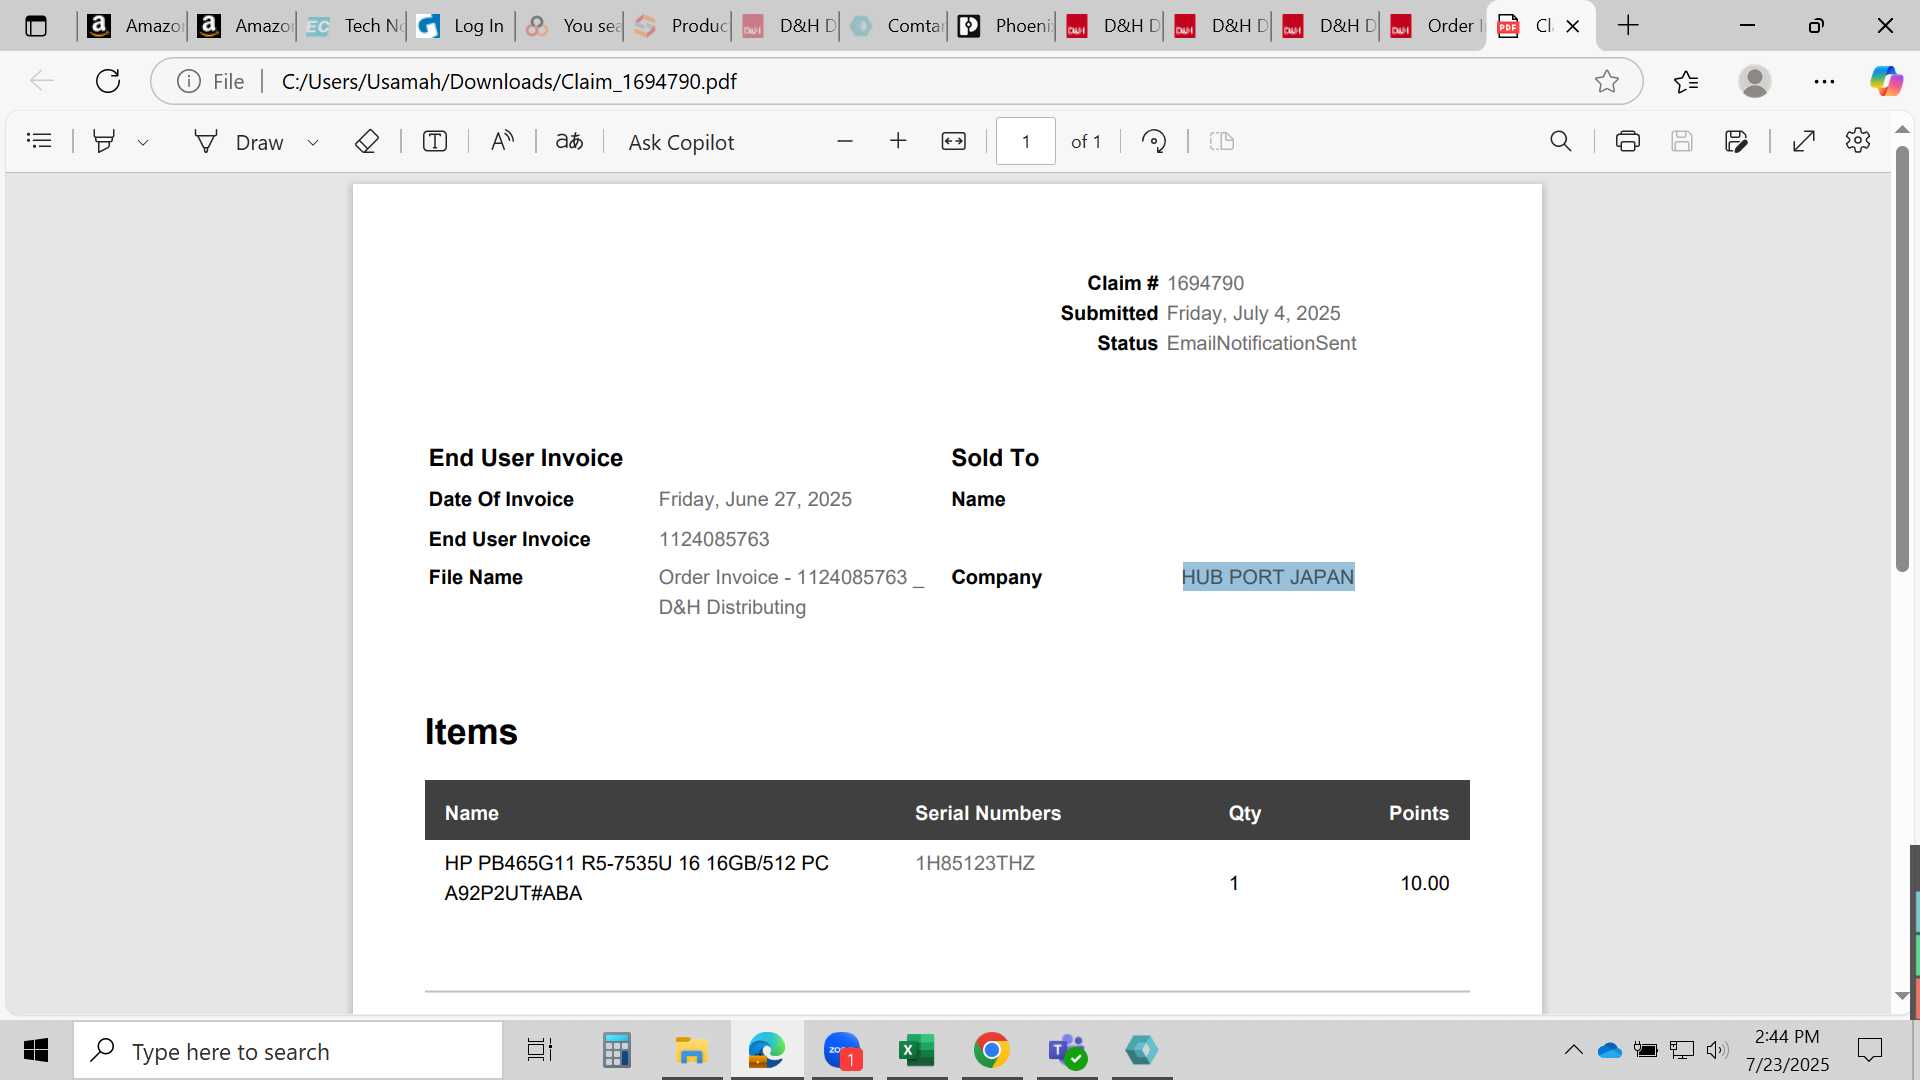Click the Translate icon
Viewport: 1920px width, 1080px height.
pyautogui.click(x=569, y=141)
